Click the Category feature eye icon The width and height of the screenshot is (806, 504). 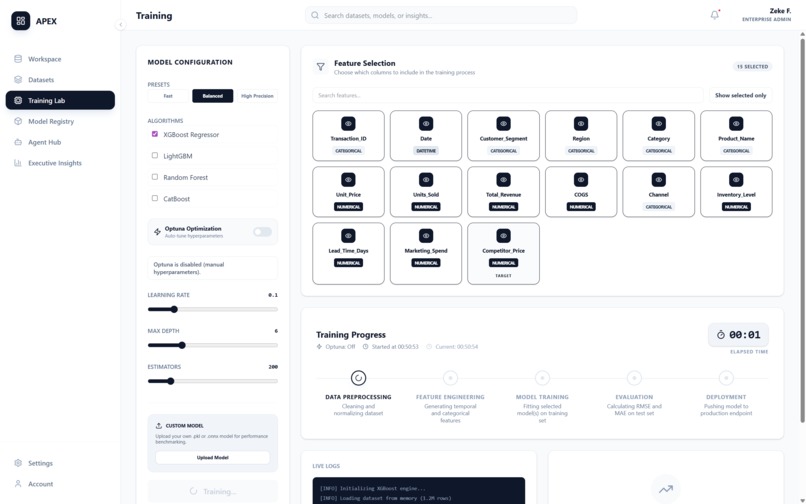click(x=658, y=124)
